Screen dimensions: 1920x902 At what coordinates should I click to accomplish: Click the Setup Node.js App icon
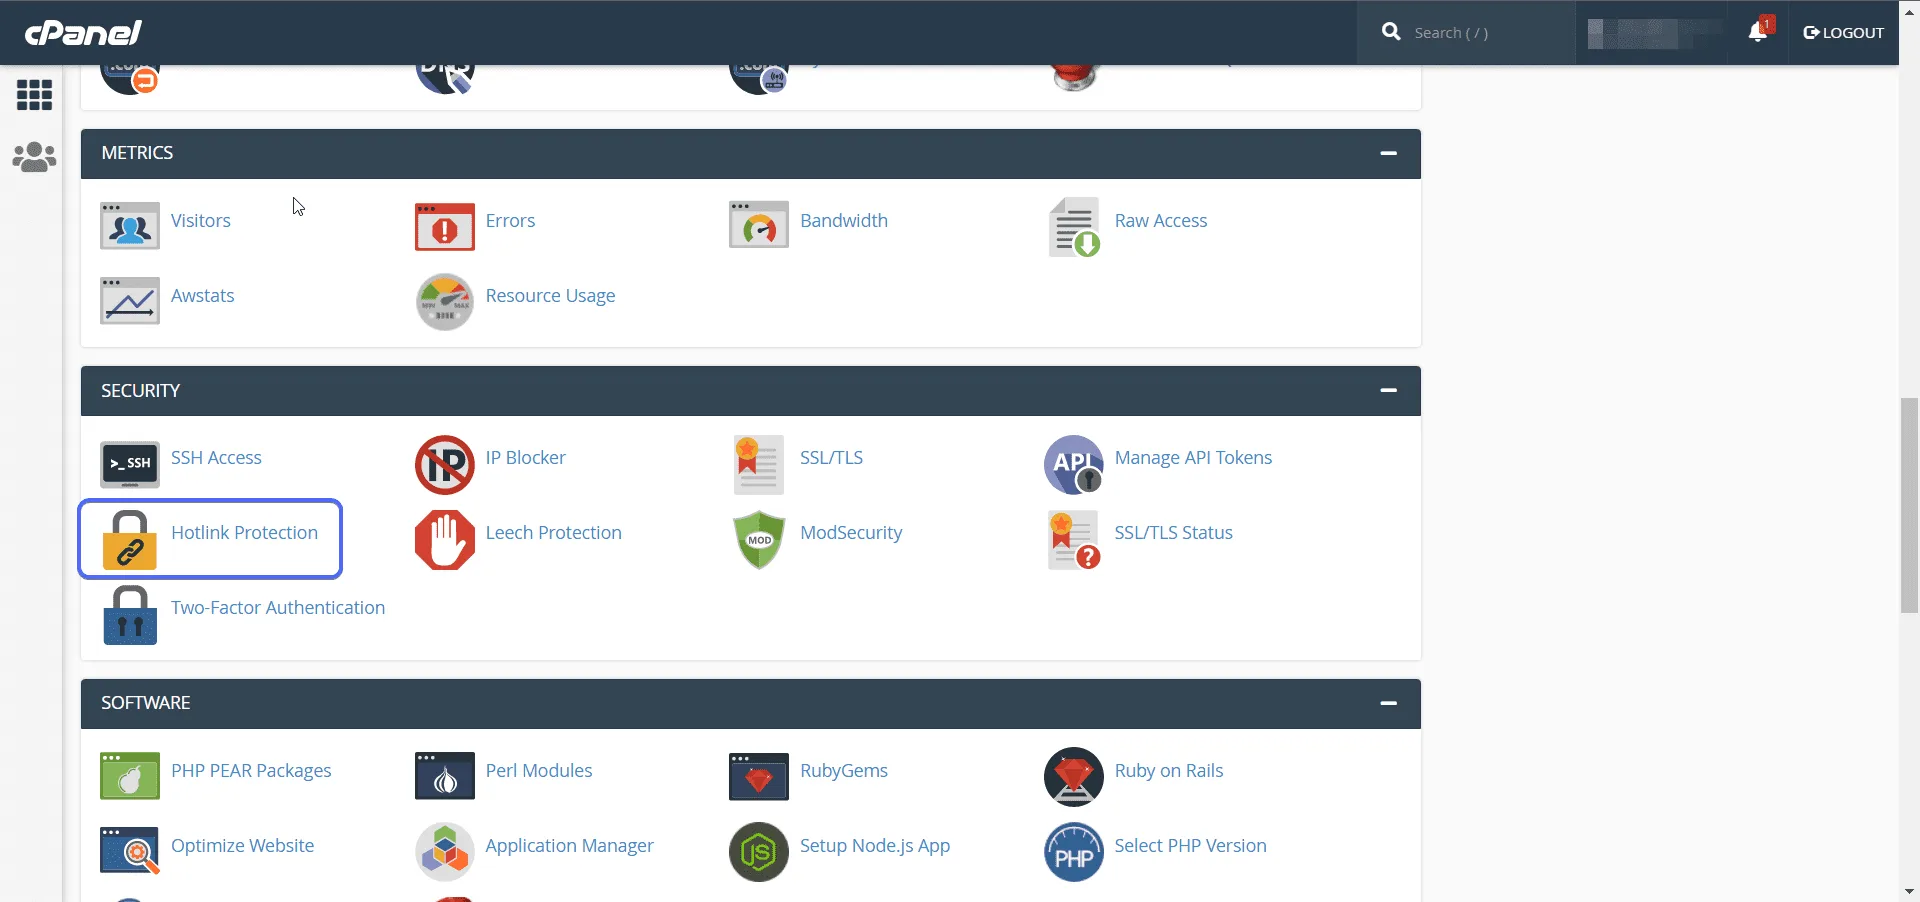[x=759, y=852]
